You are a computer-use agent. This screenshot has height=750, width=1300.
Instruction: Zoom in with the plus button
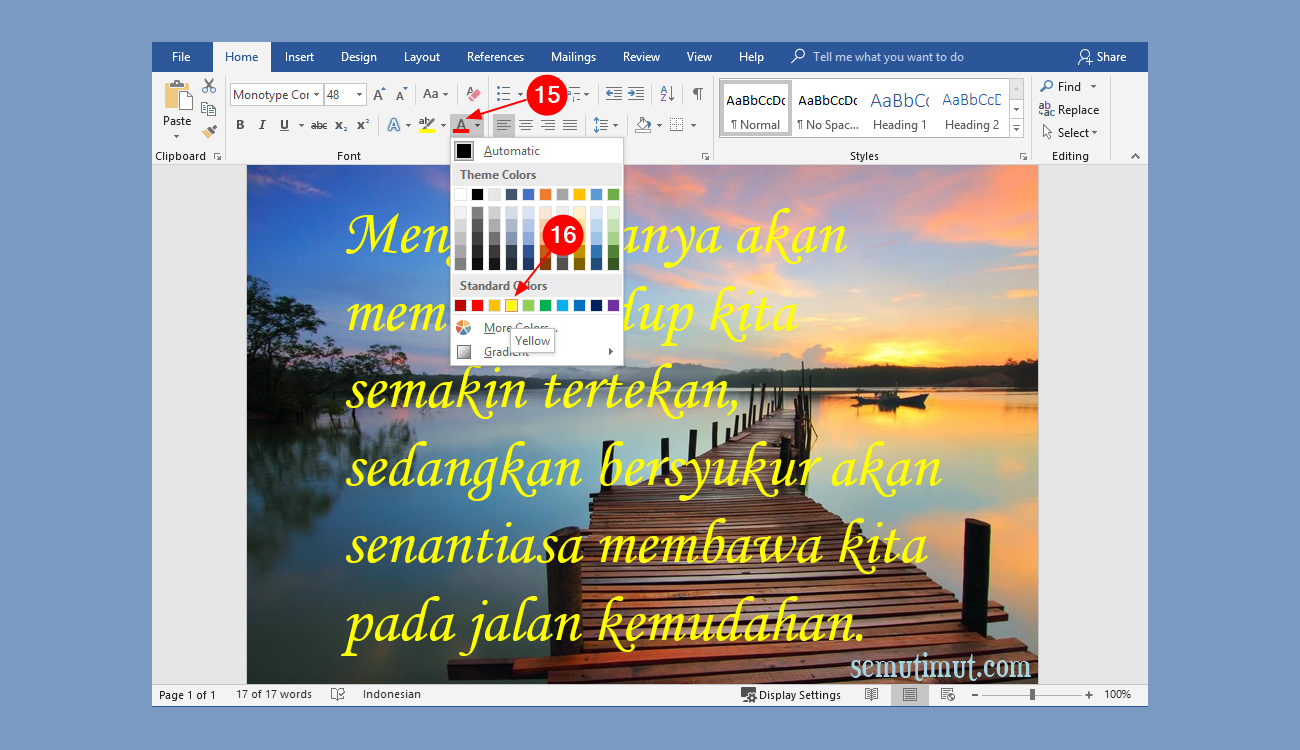coord(1089,695)
